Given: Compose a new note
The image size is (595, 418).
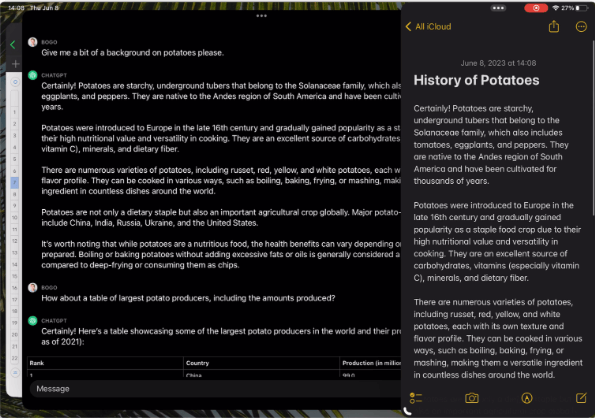Looking at the screenshot, I should click(581, 398).
